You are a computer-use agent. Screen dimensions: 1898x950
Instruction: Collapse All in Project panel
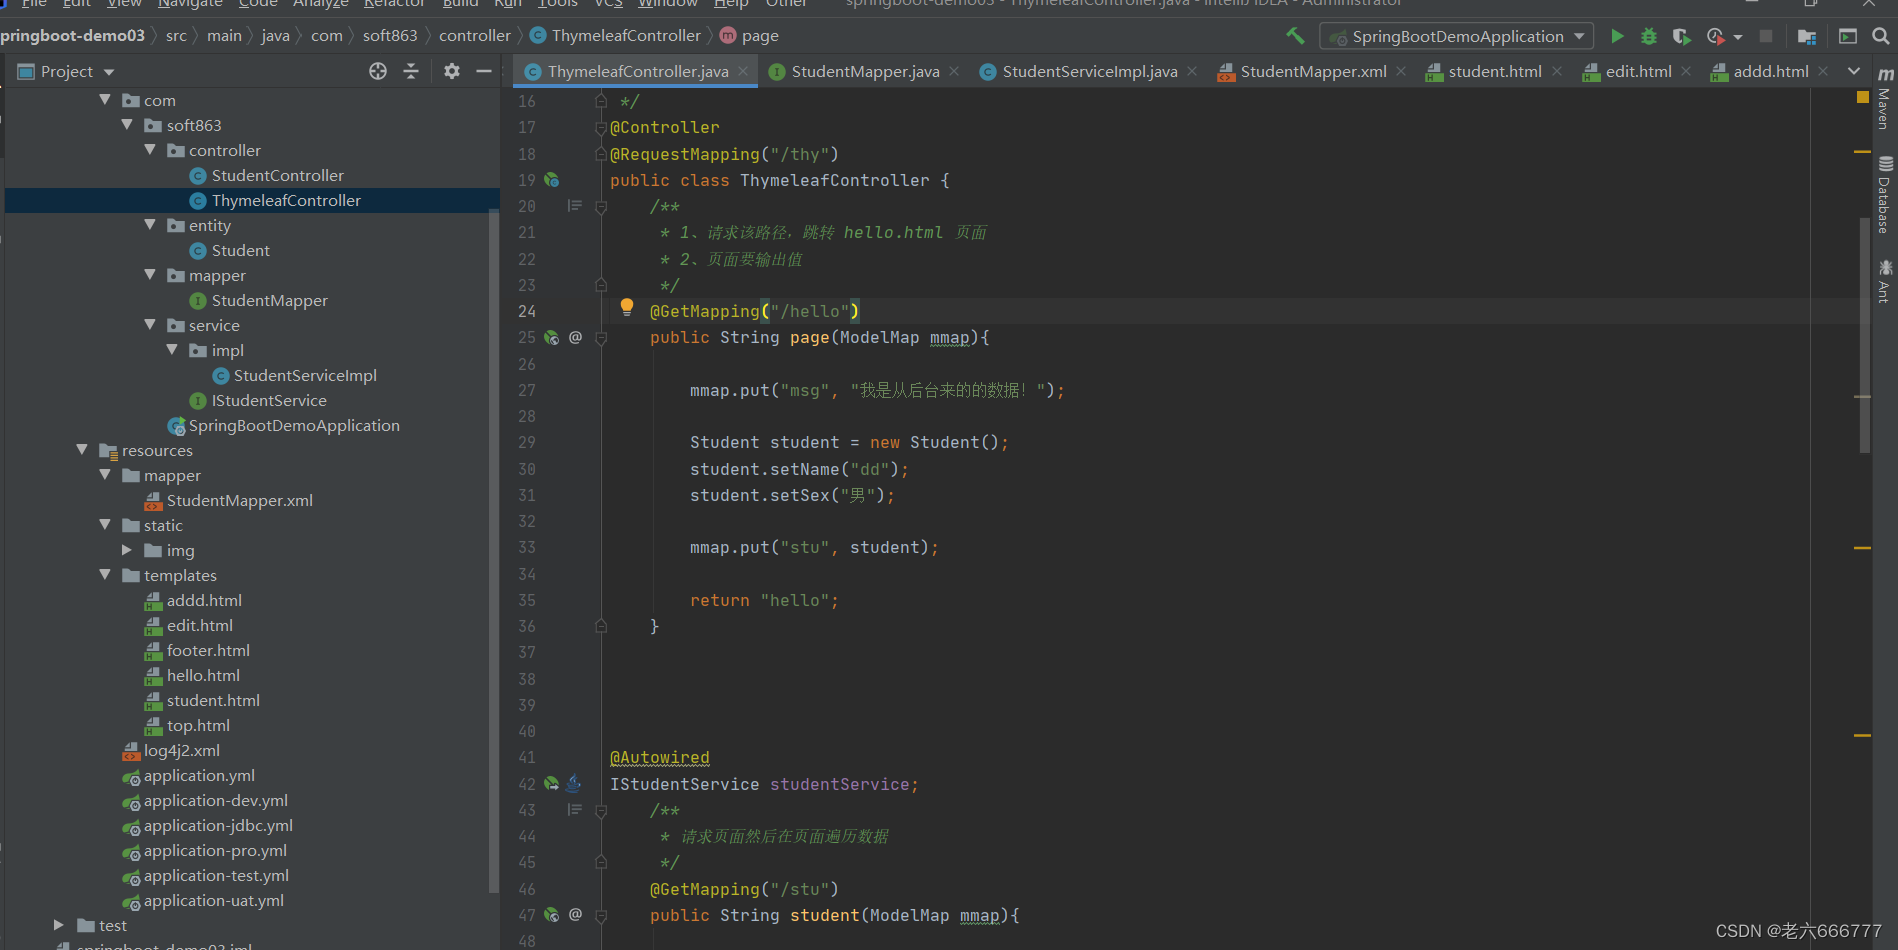click(411, 71)
